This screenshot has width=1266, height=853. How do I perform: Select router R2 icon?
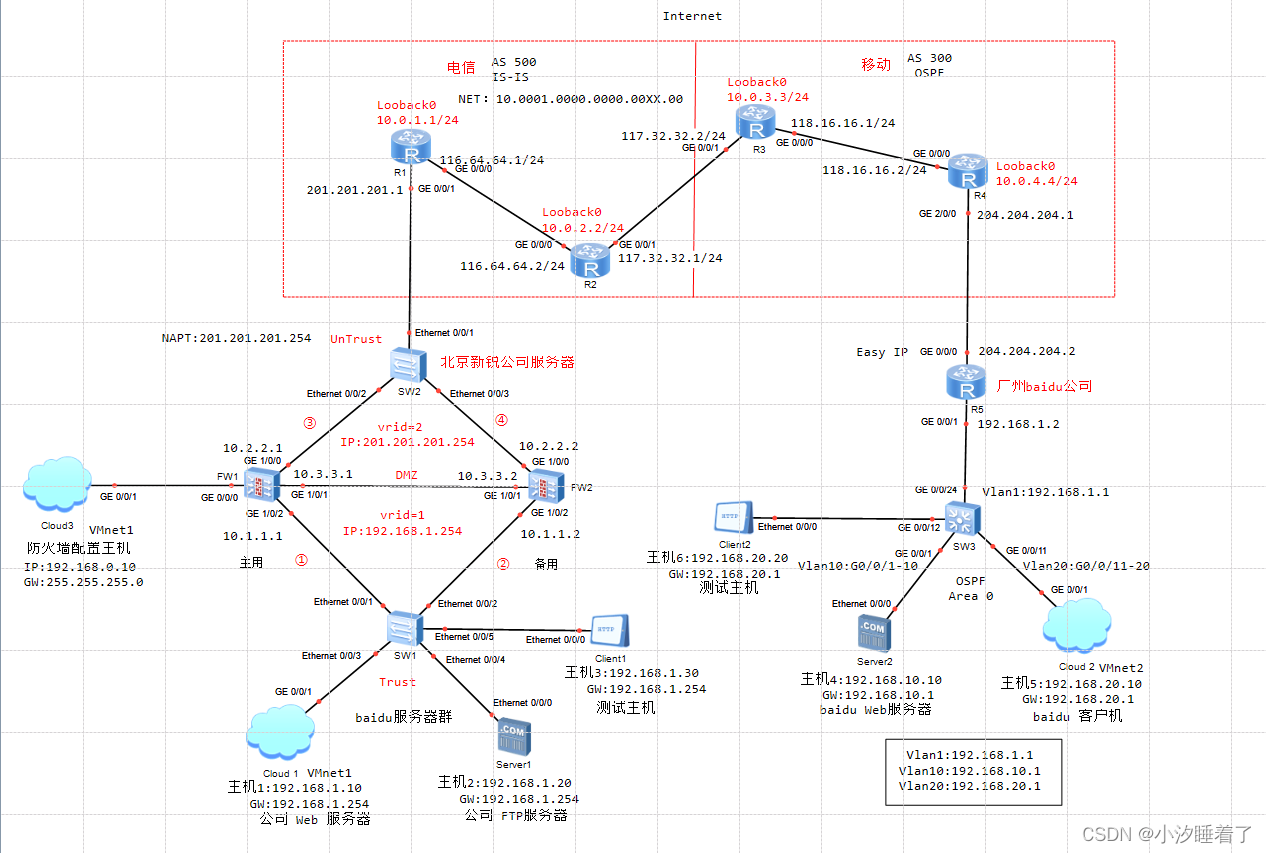tap(591, 260)
